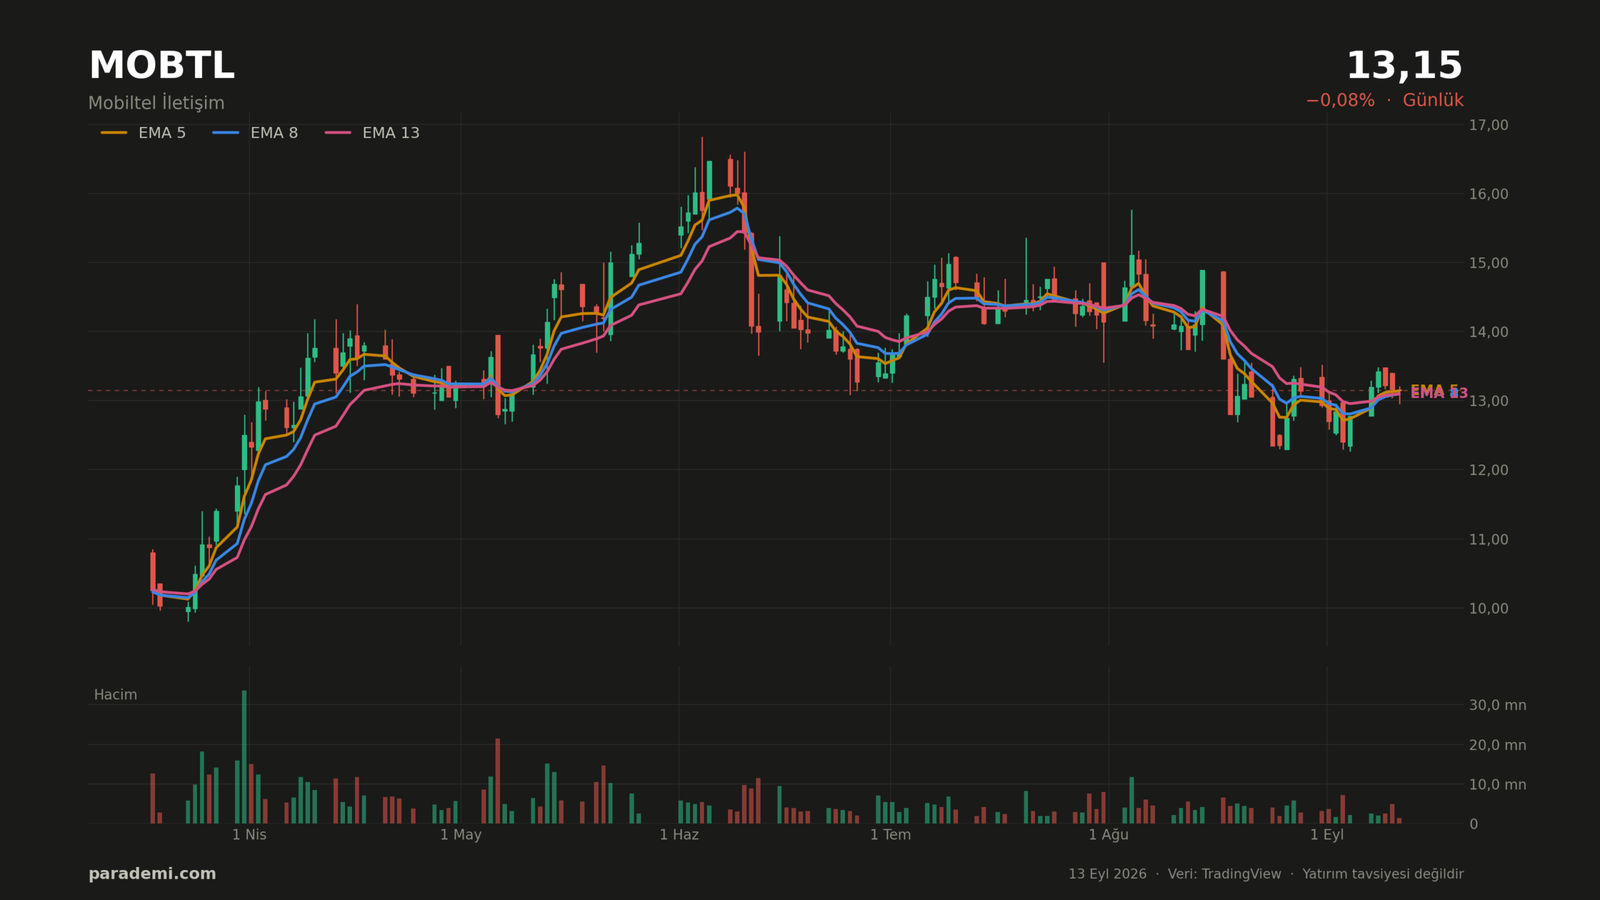Click the 11,00 price axis label
Image resolution: width=1600 pixels, height=900 pixels.
(x=1488, y=539)
